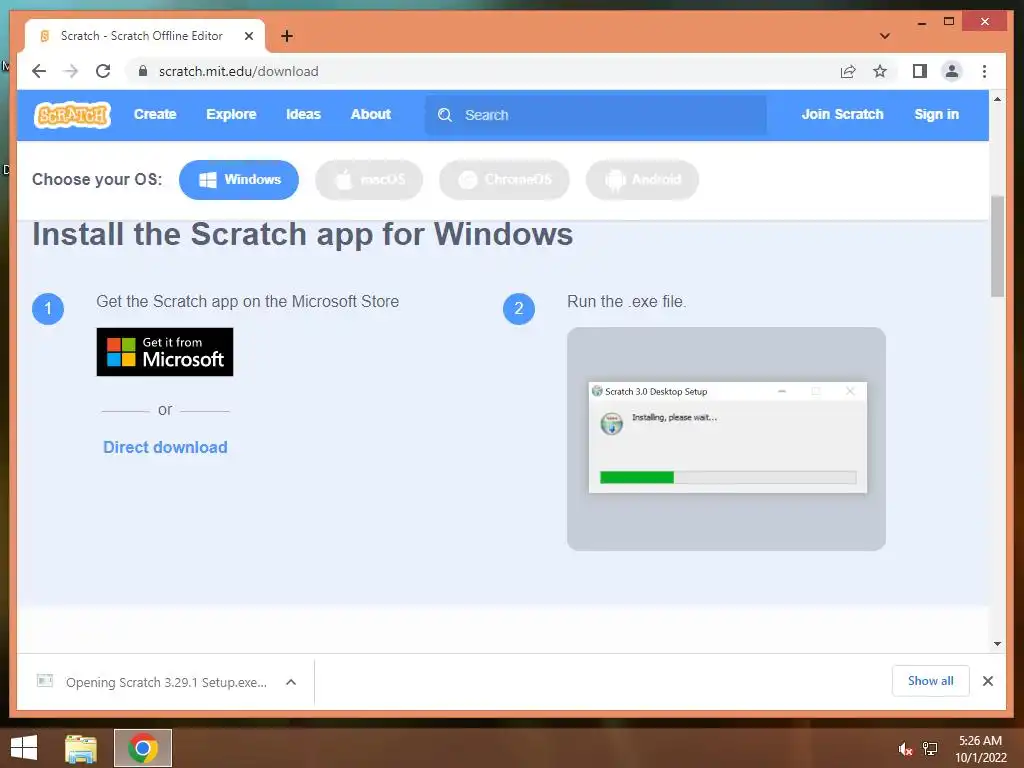Click the Scratch logo in the navbar
This screenshot has width=1024, height=768.
pyautogui.click(x=72, y=115)
